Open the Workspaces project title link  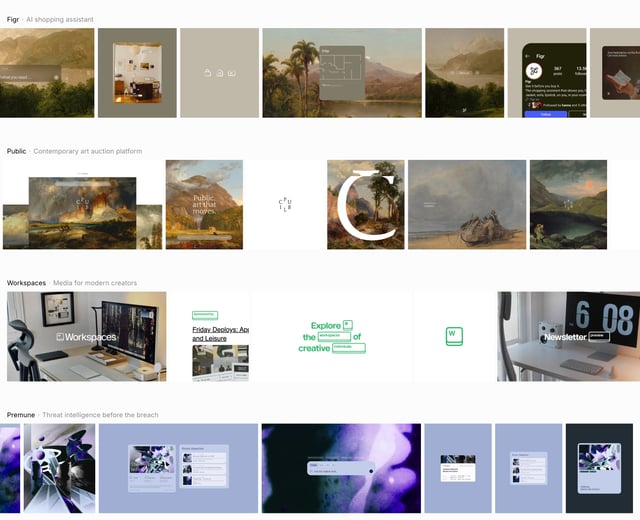[26, 283]
